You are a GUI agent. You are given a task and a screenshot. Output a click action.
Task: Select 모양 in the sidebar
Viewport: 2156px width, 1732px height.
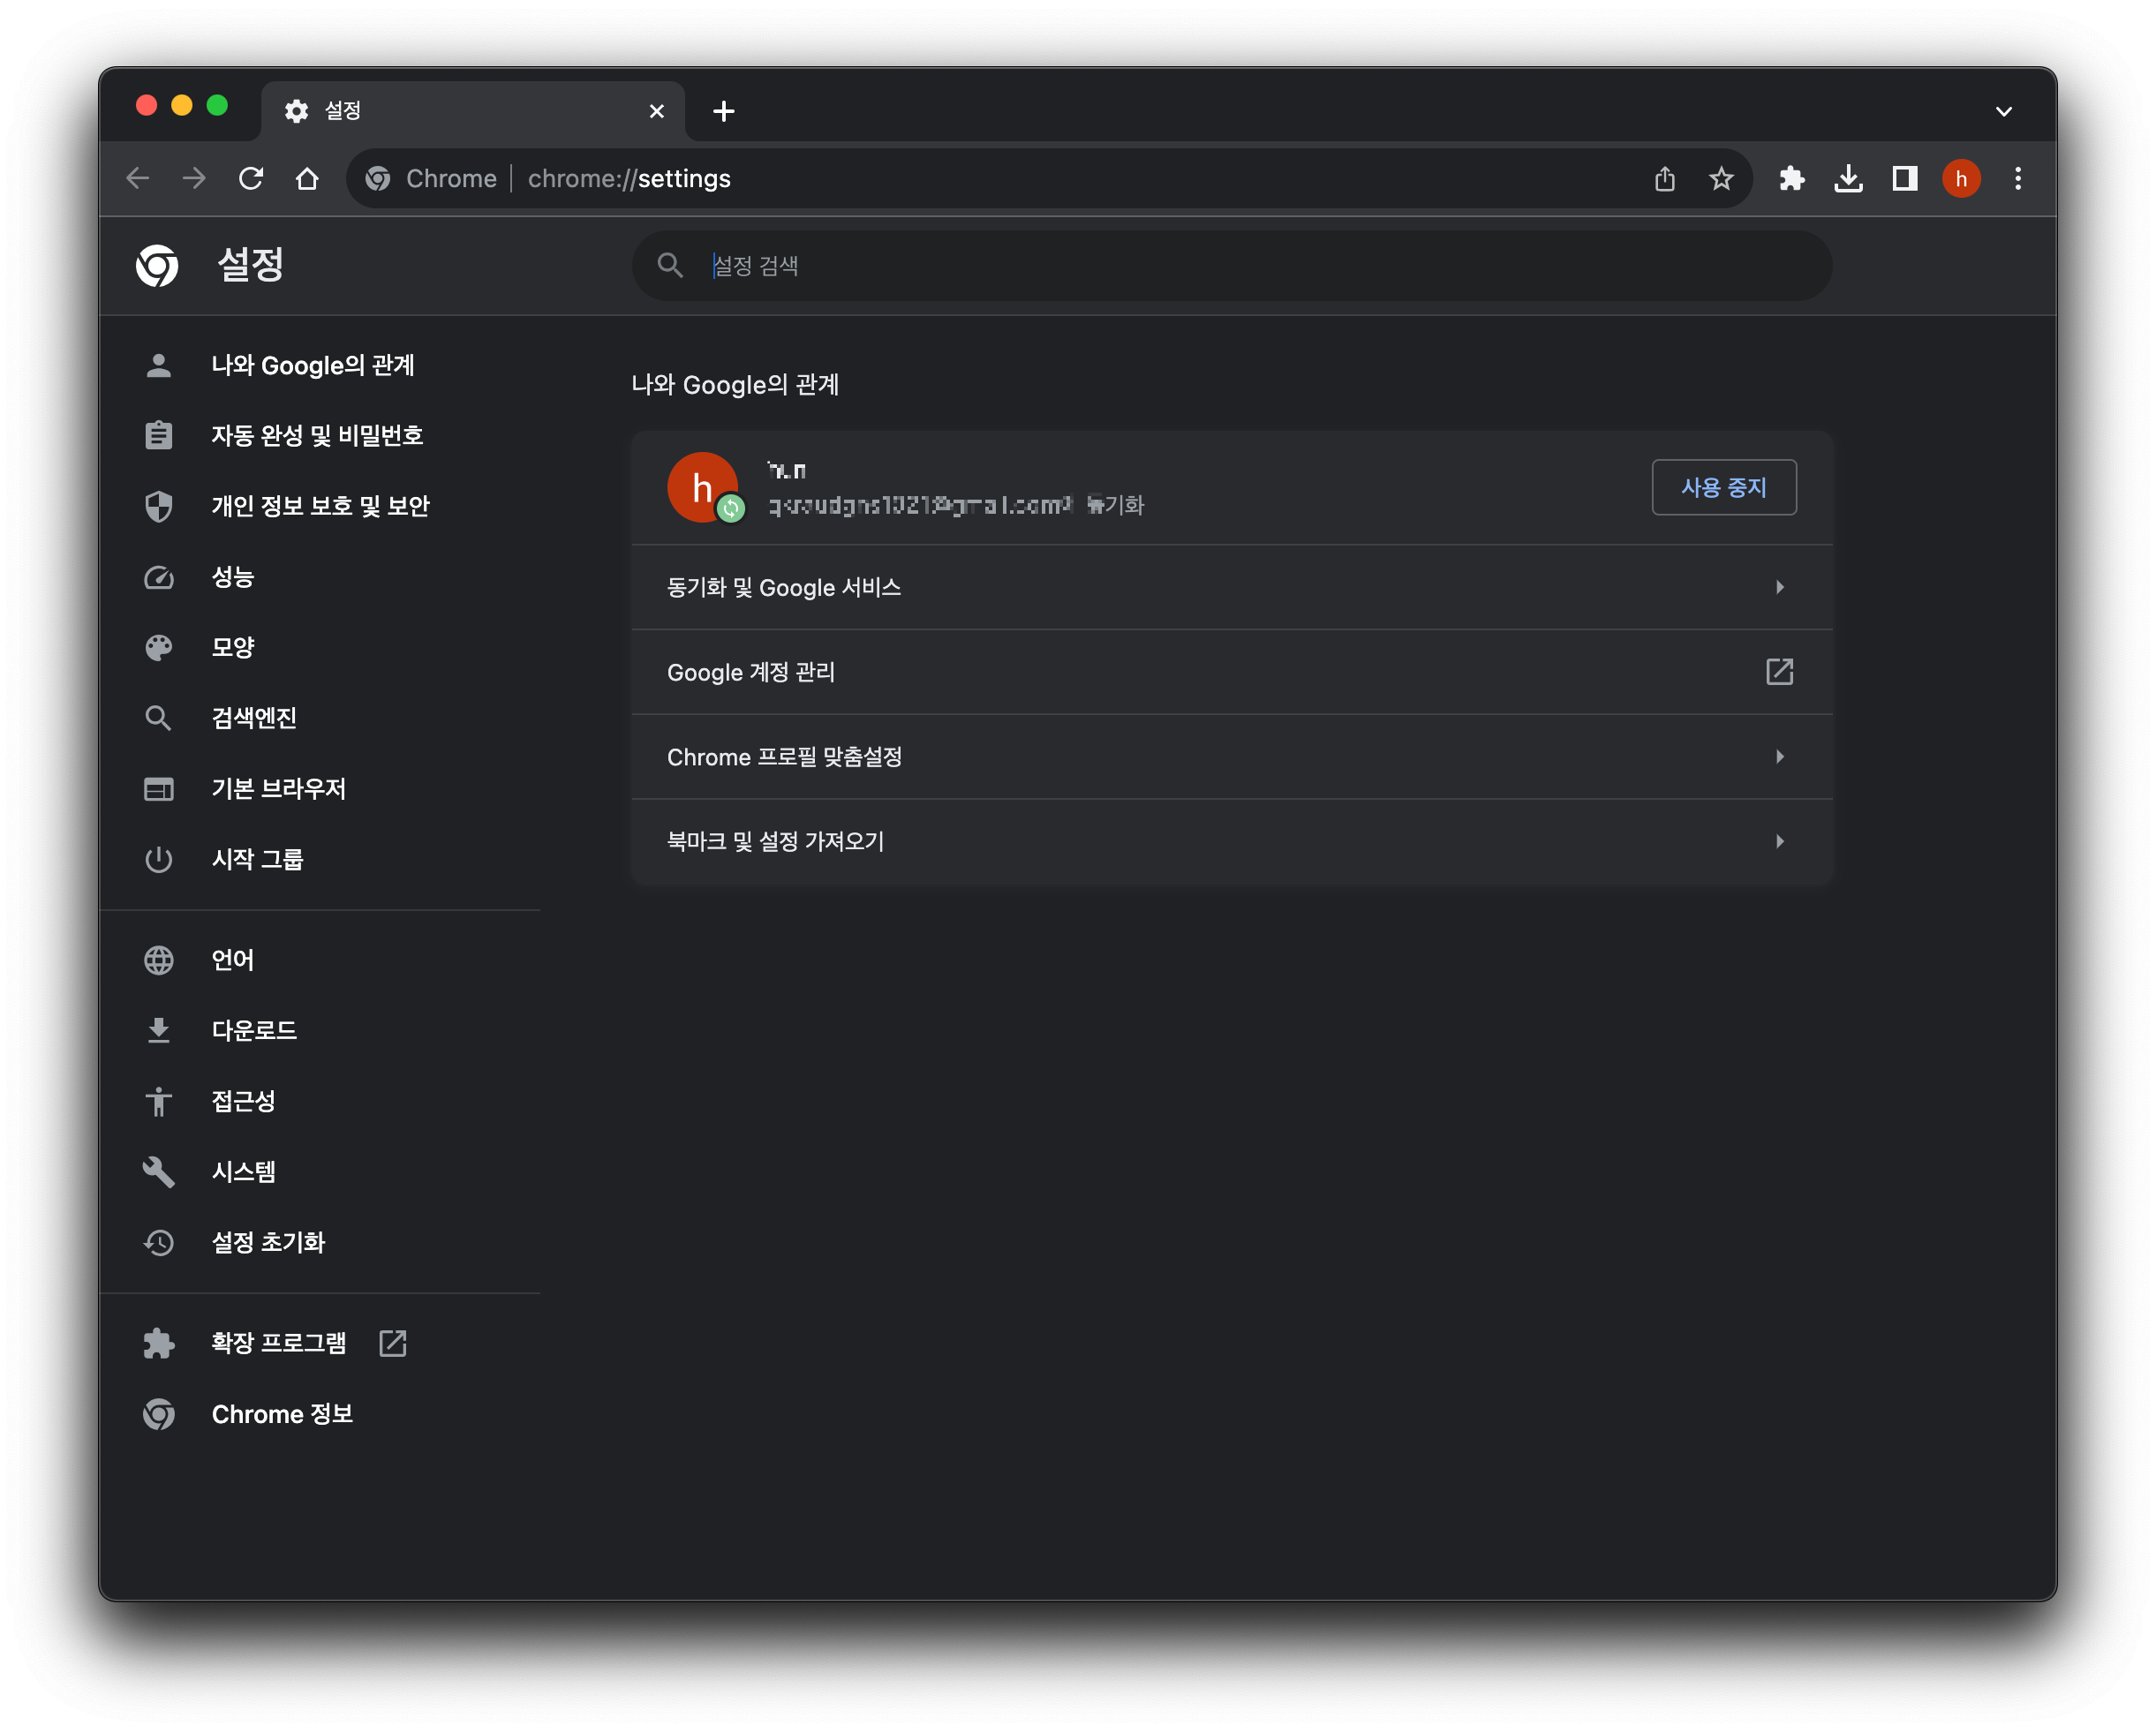point(233,647)
